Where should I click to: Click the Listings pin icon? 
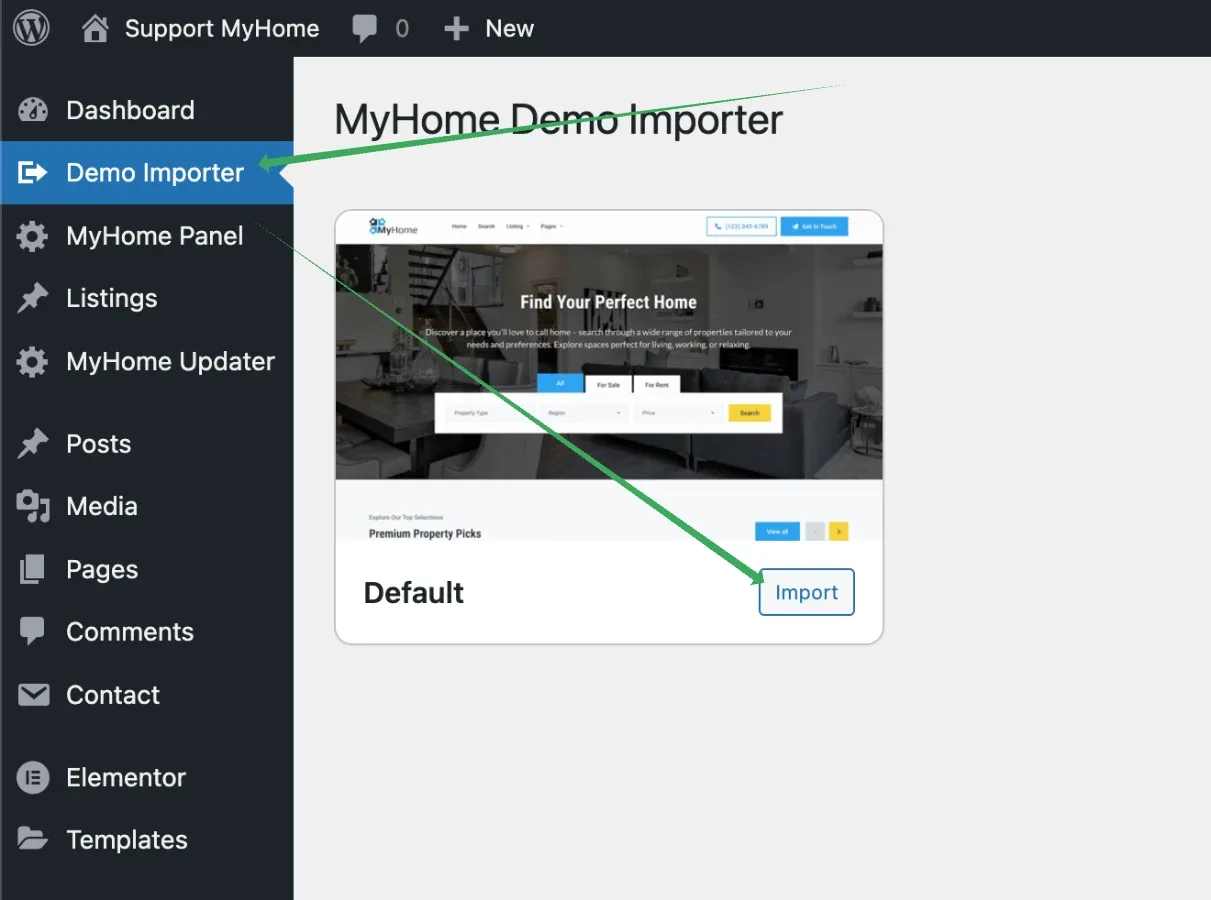(32, 298)
